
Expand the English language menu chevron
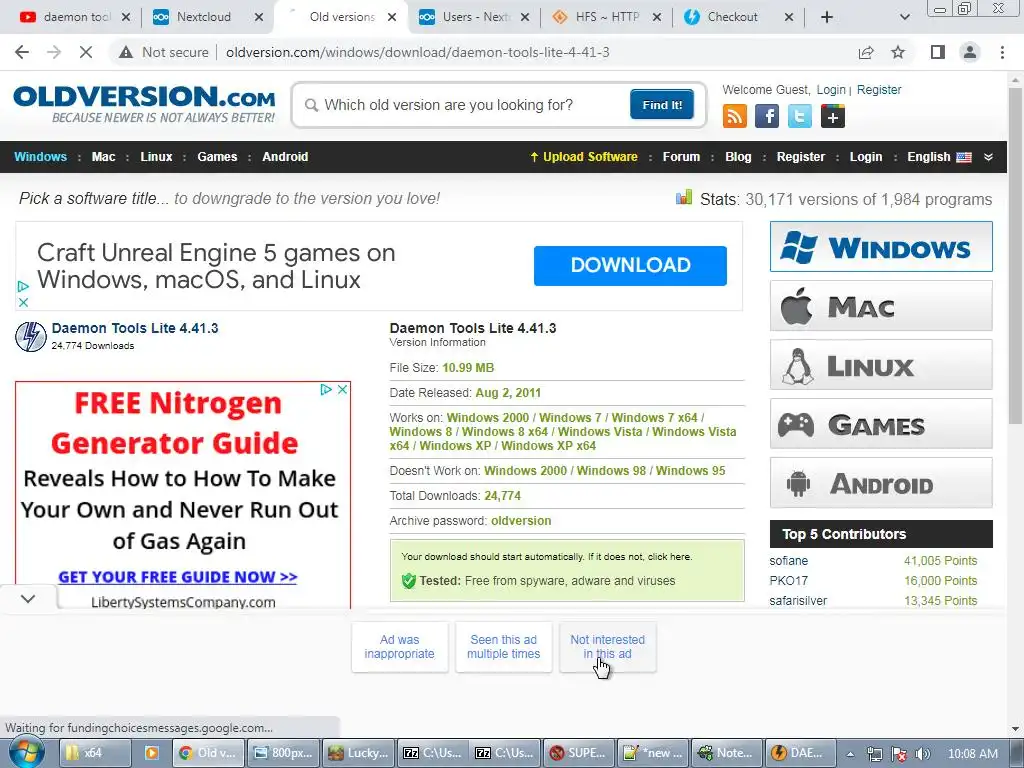pyautogui.click(x=988, y=157)
